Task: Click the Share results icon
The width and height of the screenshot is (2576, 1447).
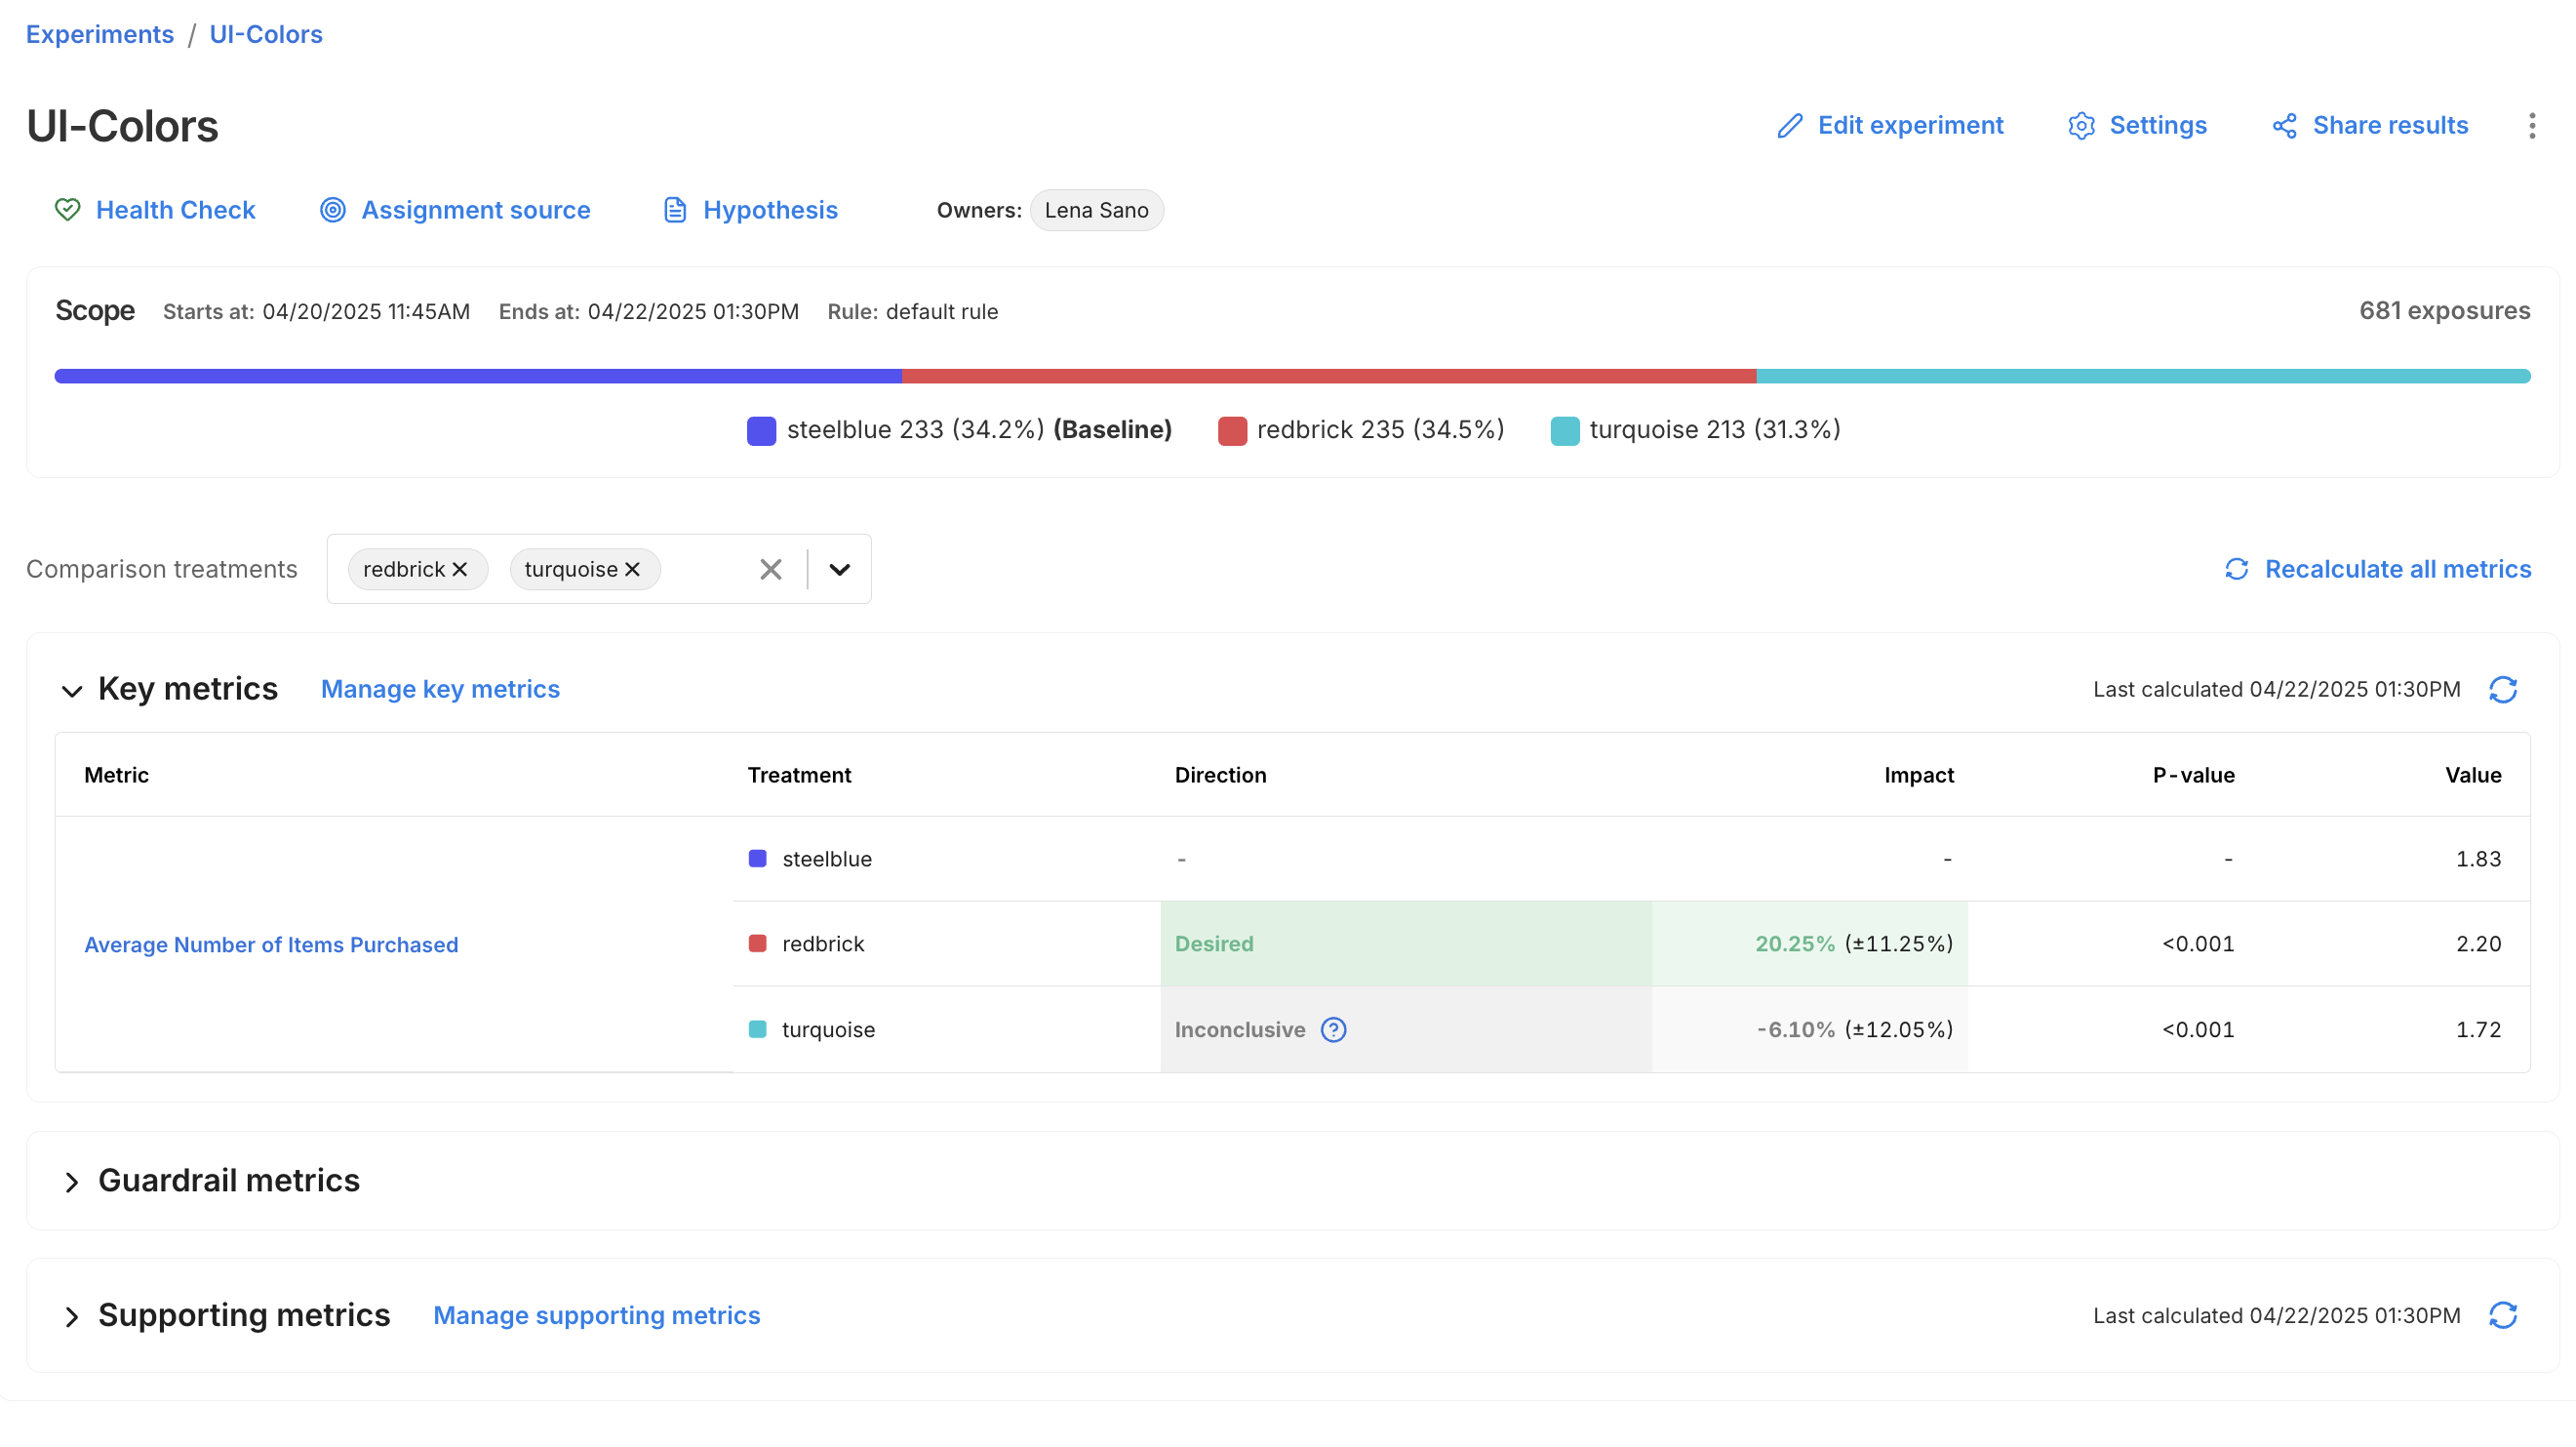Action: (x=2284, y=126)
